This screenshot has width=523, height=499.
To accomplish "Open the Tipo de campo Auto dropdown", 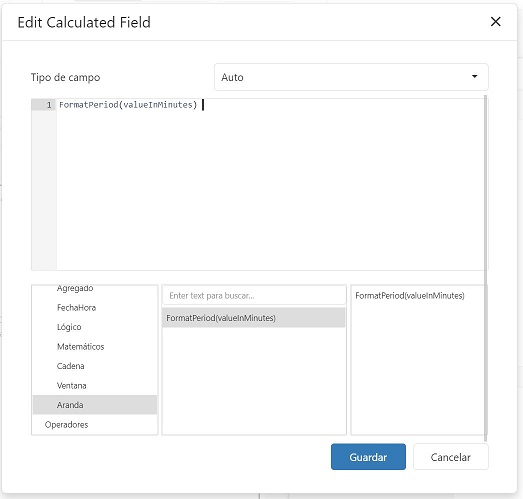I will [x=351, y=77].
